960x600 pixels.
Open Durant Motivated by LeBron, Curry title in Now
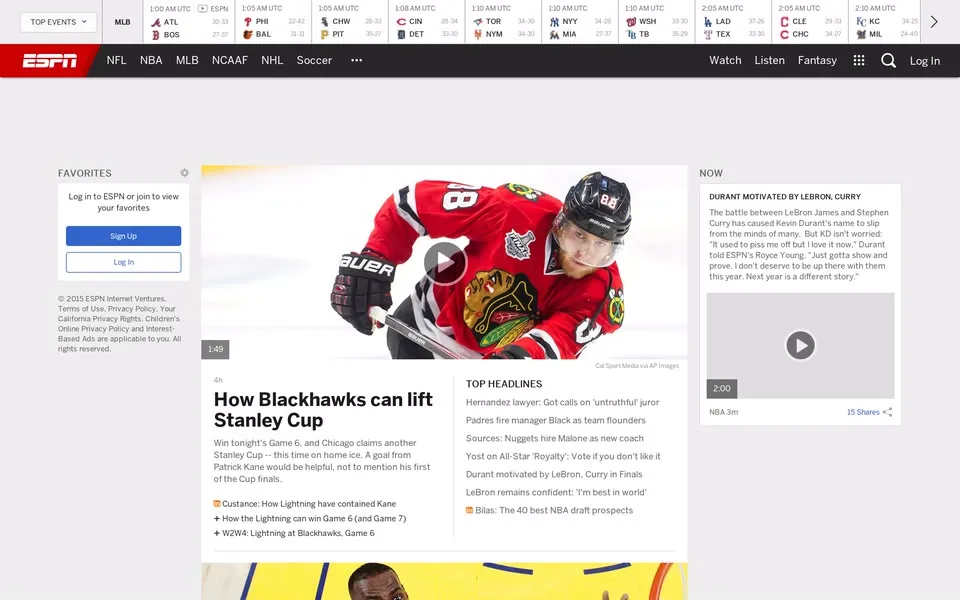pos(785,197)
